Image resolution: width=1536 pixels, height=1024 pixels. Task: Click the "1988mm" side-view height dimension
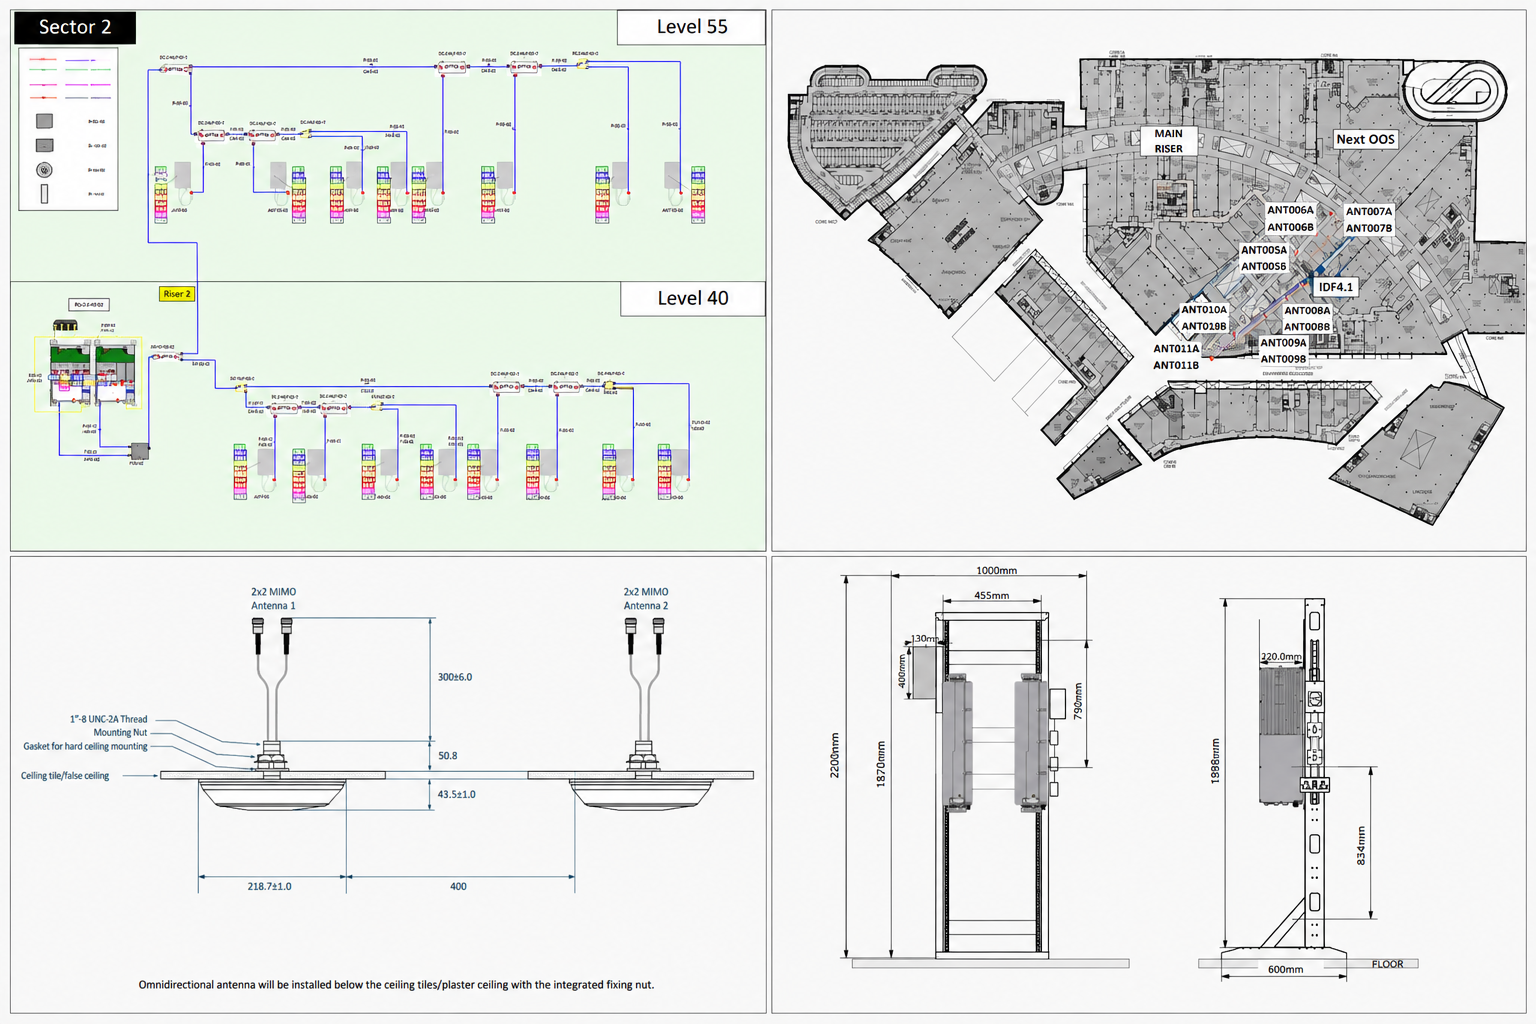(1216, 760)
